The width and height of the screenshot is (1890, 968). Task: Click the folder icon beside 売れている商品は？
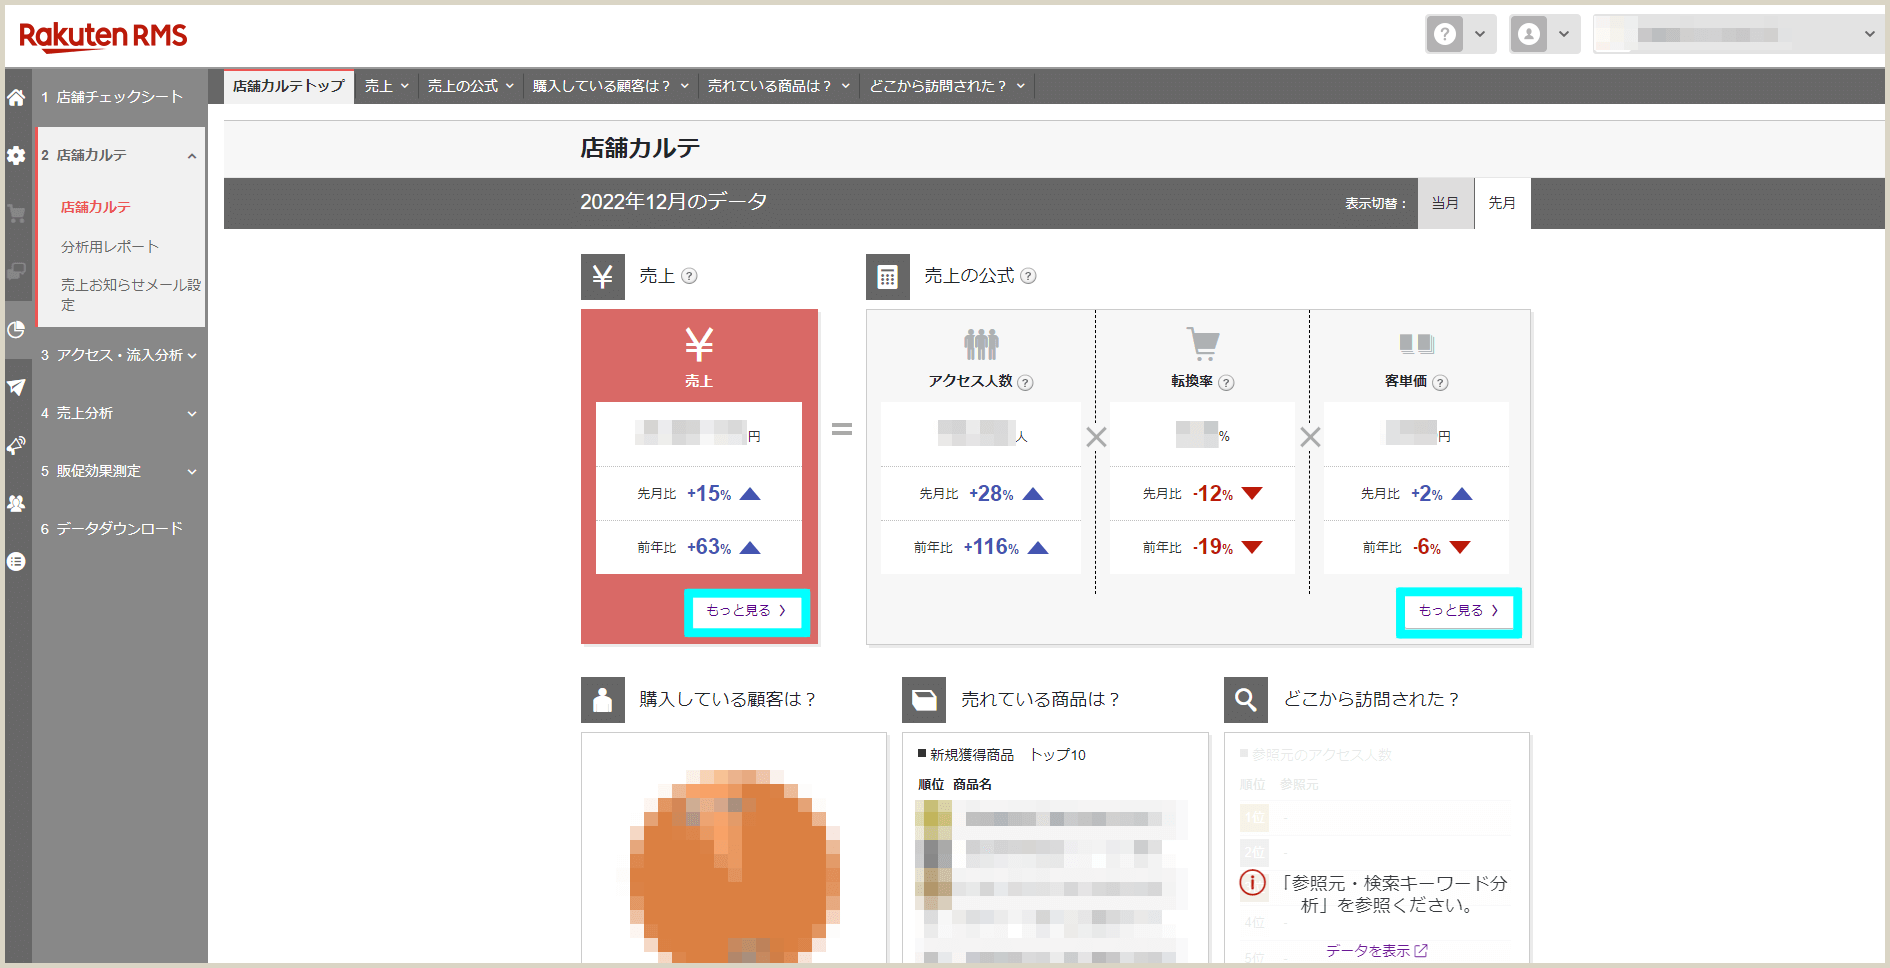[924, 700]
